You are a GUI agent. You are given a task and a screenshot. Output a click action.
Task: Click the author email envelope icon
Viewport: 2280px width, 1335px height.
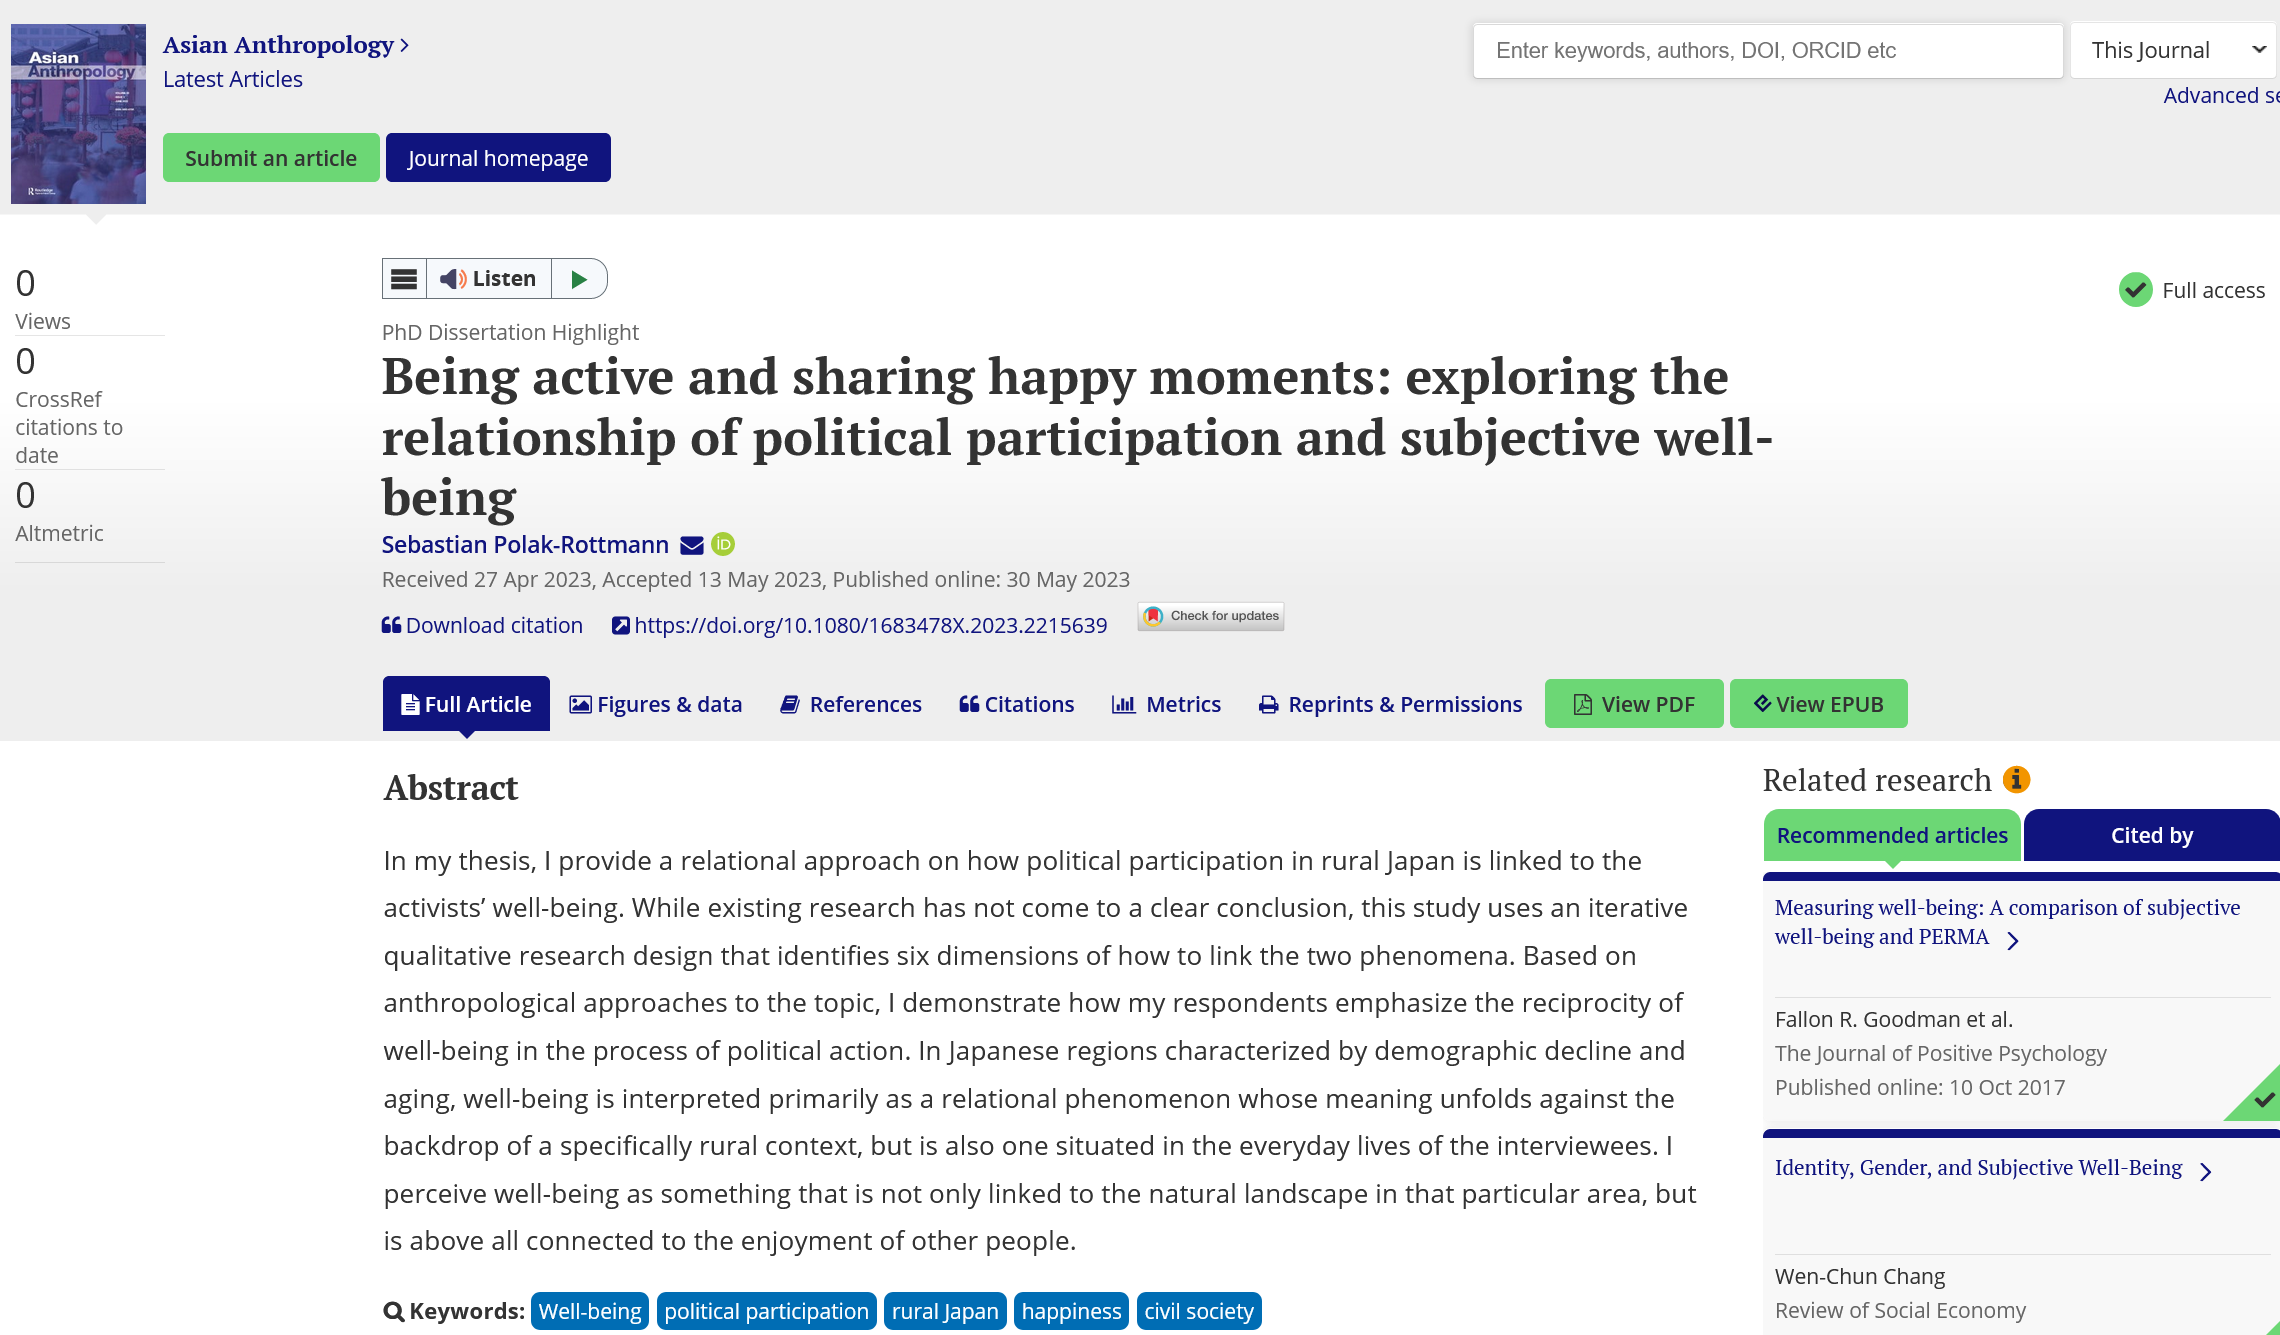pyautogui.click(x=692, y=545)
